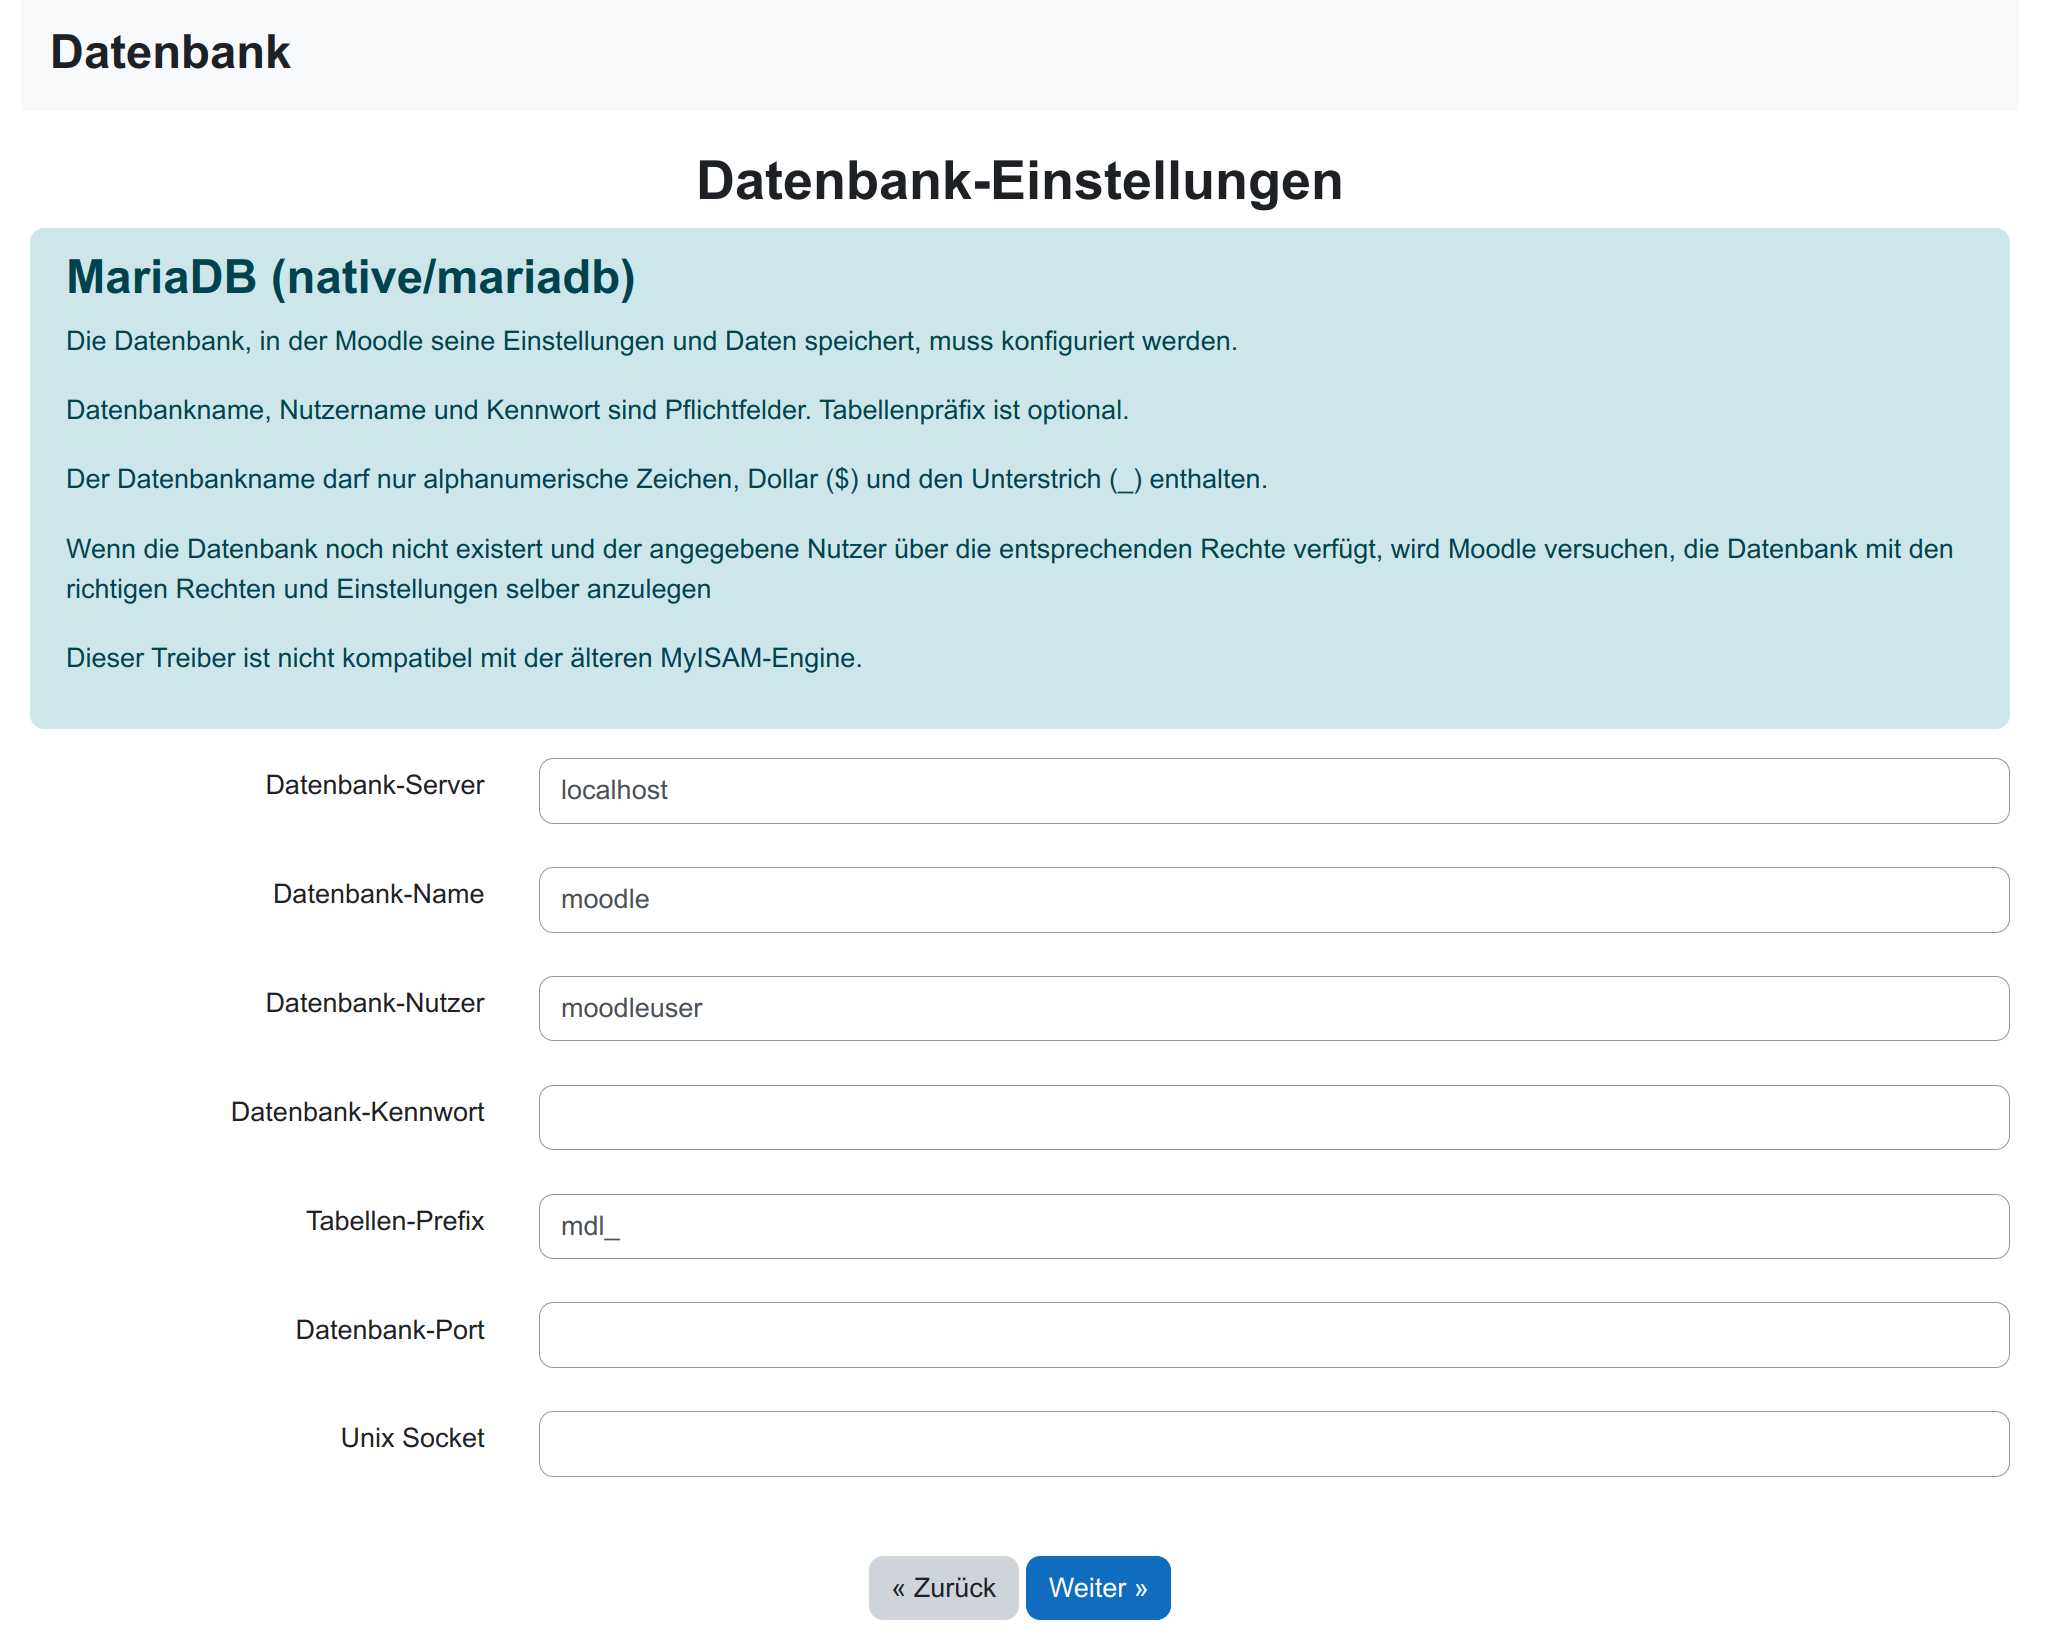Click the Datenbank-Server input field
2045x1636 pixels.
click(x=1273, y=790)
